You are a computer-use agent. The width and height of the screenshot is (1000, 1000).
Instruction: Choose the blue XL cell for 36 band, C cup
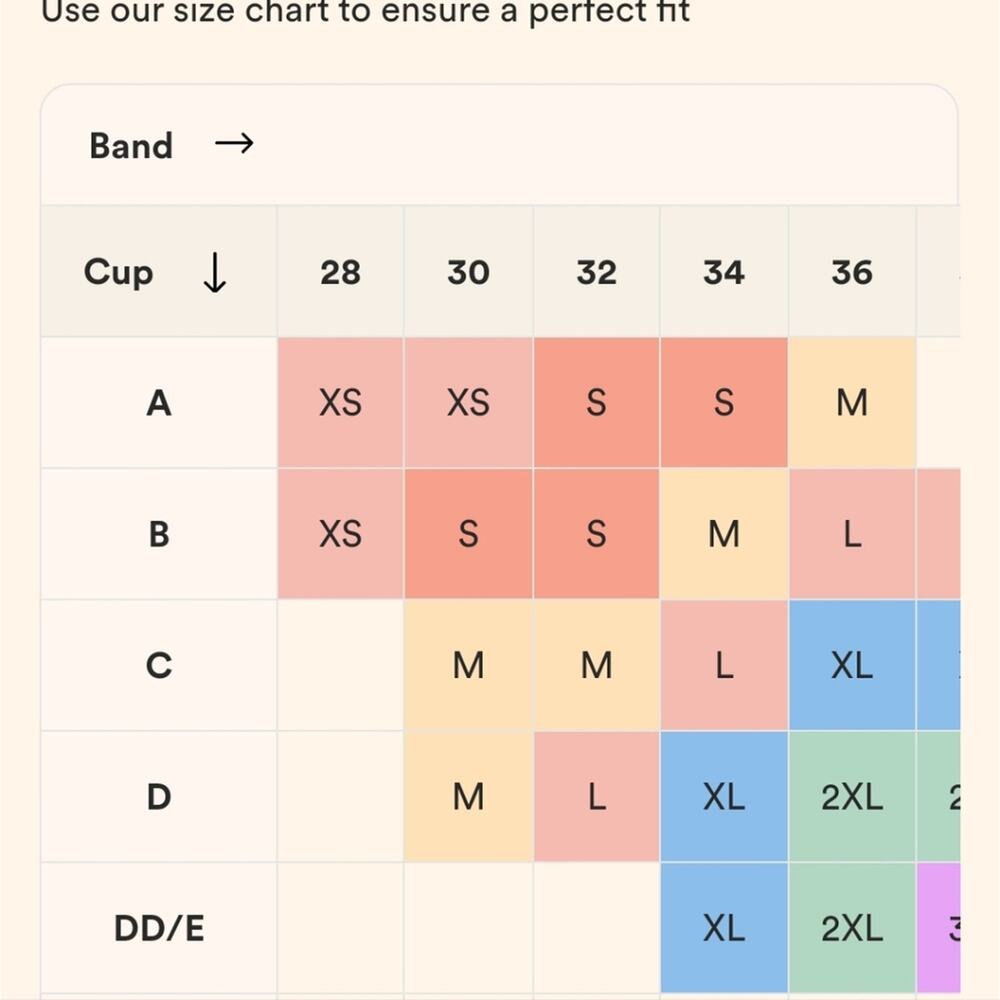852,665
